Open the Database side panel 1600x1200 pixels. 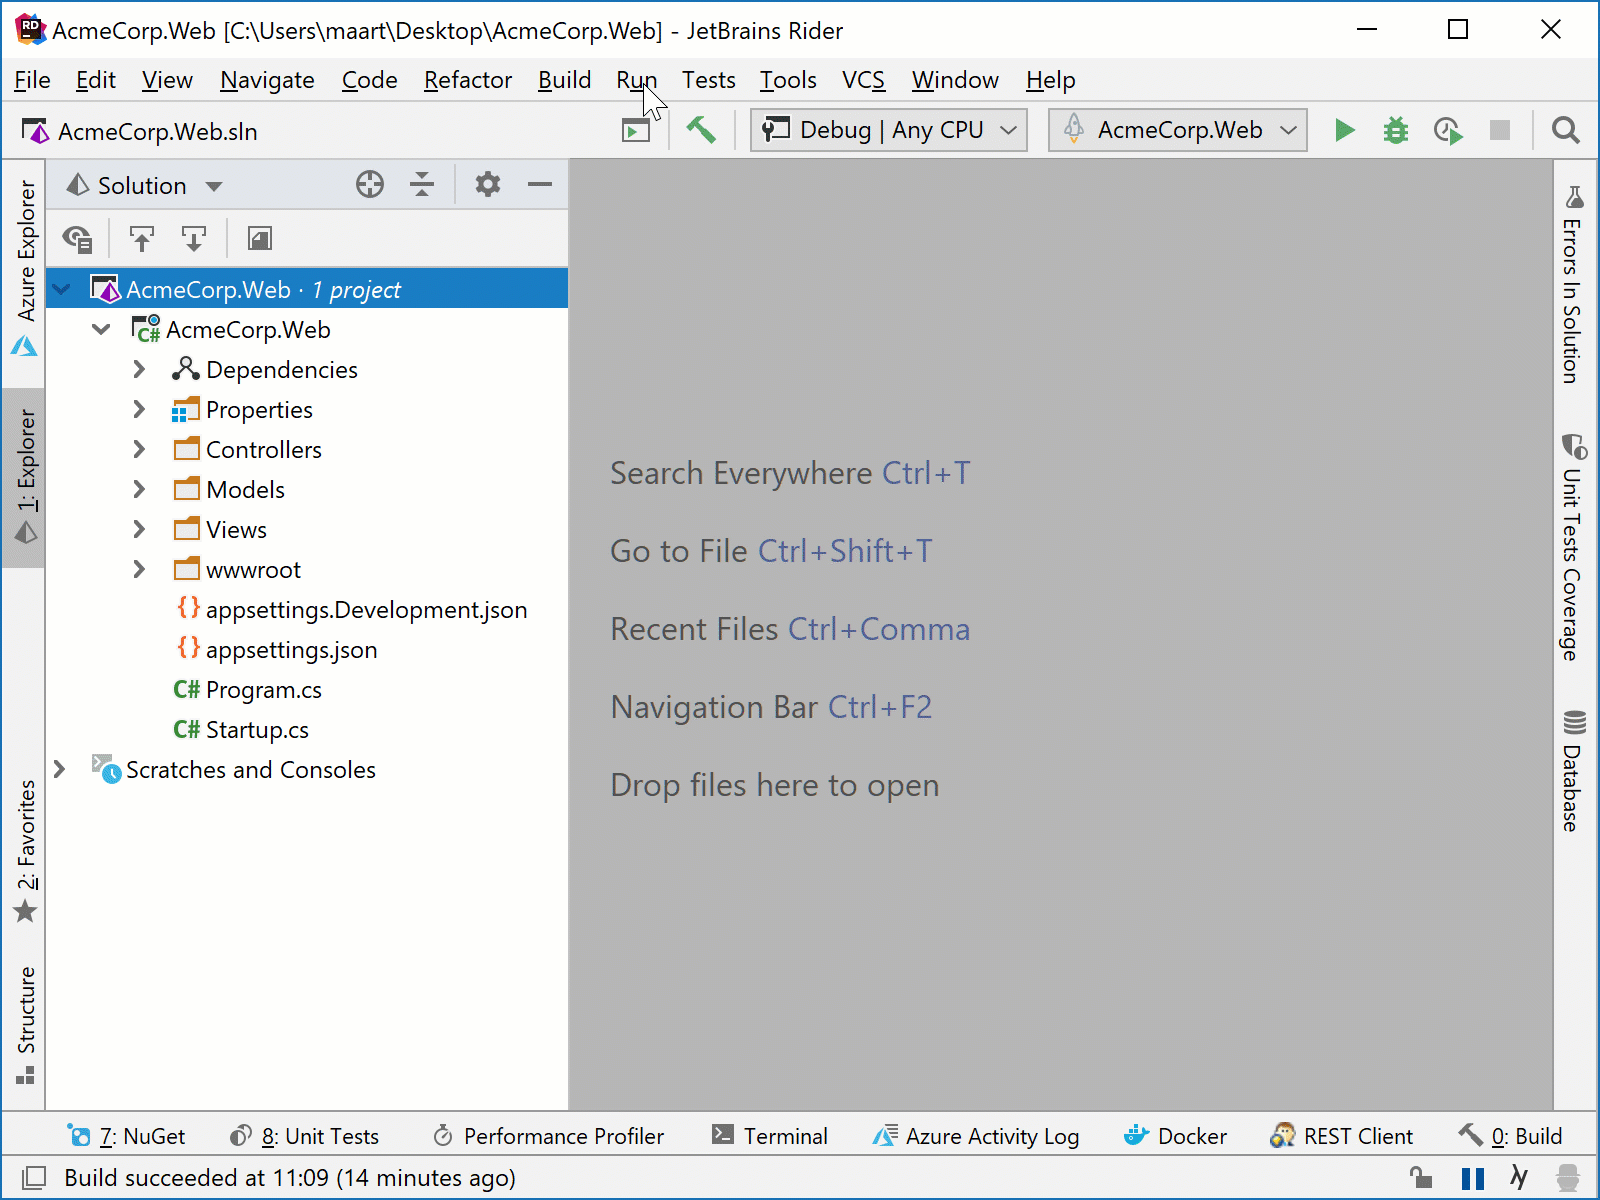pyautogui.click(x=1573, y=770)
